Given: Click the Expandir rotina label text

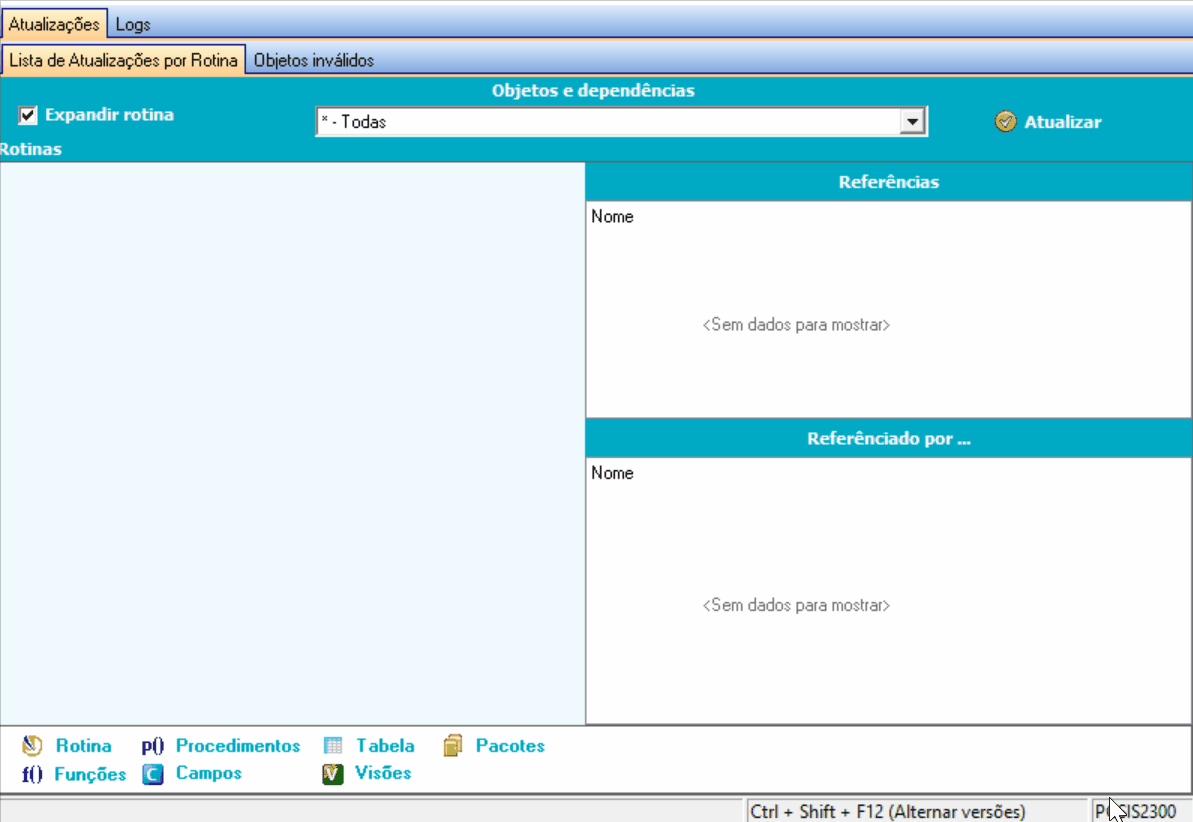Looking at the screenshot, I should (109, 115).
